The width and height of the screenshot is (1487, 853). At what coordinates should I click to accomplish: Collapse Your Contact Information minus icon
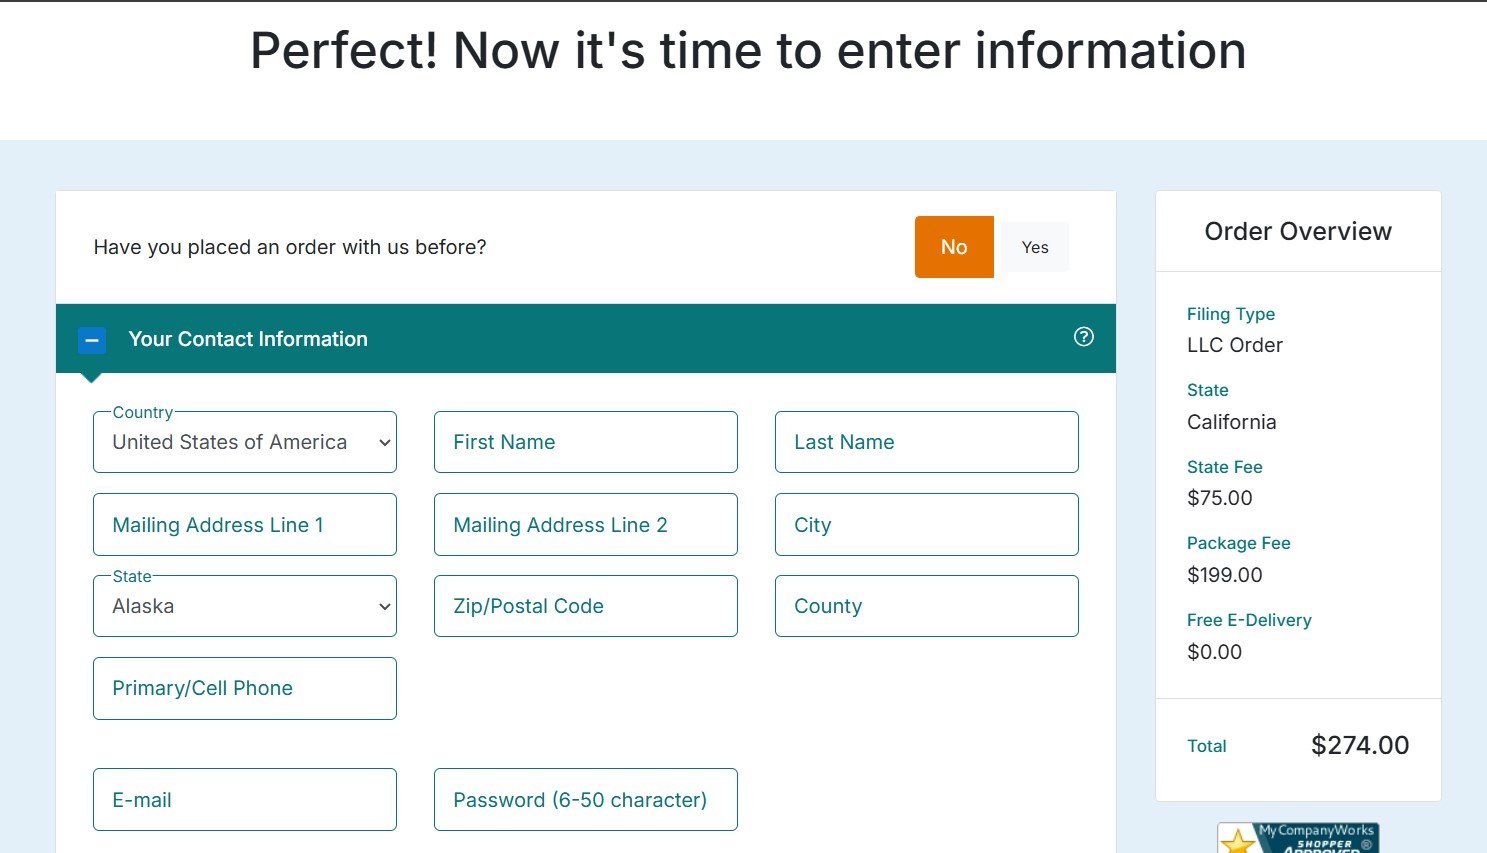click(x=91, y=340)
